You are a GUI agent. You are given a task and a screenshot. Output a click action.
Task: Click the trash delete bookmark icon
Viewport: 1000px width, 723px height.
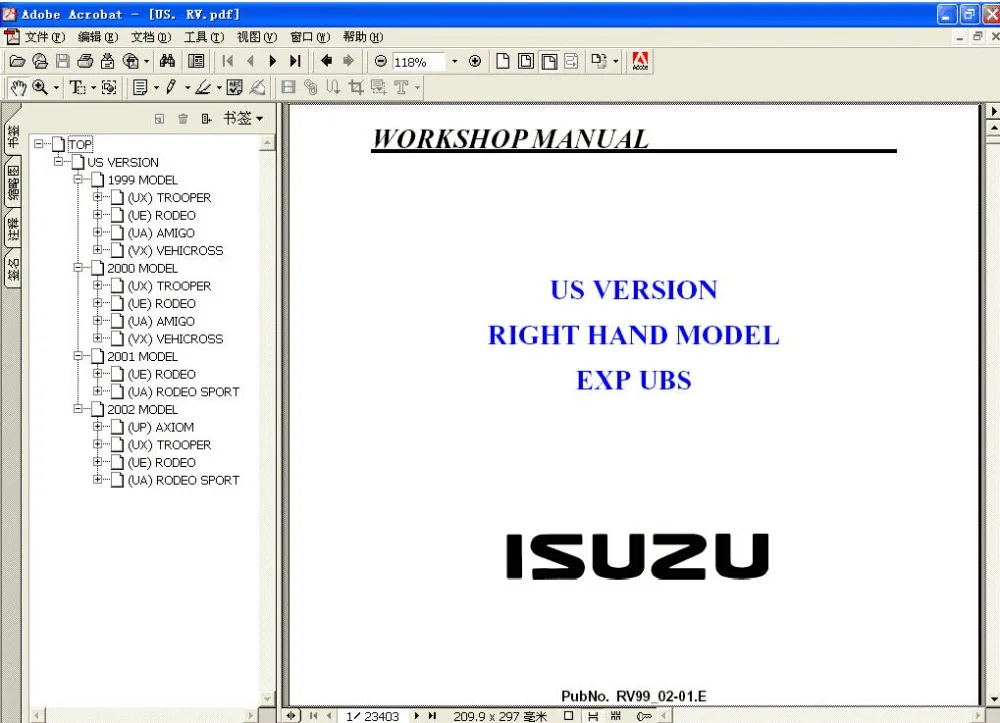[183, 119]
